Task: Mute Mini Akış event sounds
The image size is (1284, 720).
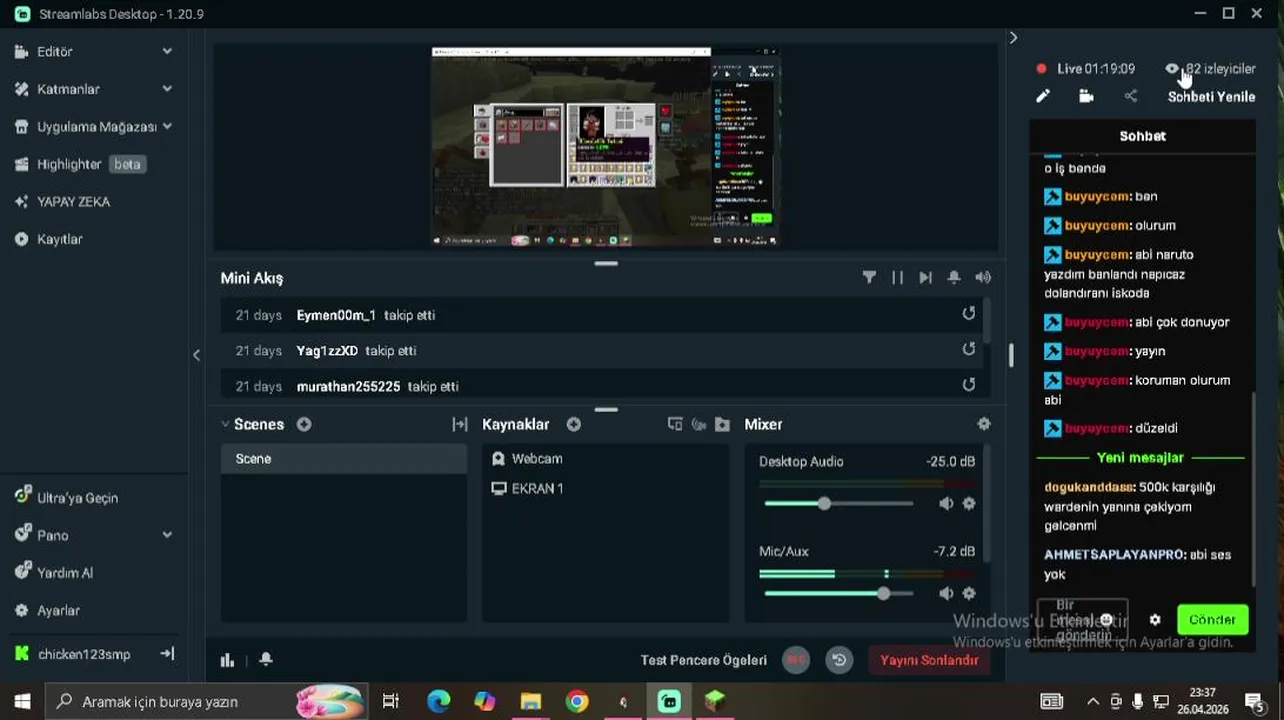Action: (983, 278)
